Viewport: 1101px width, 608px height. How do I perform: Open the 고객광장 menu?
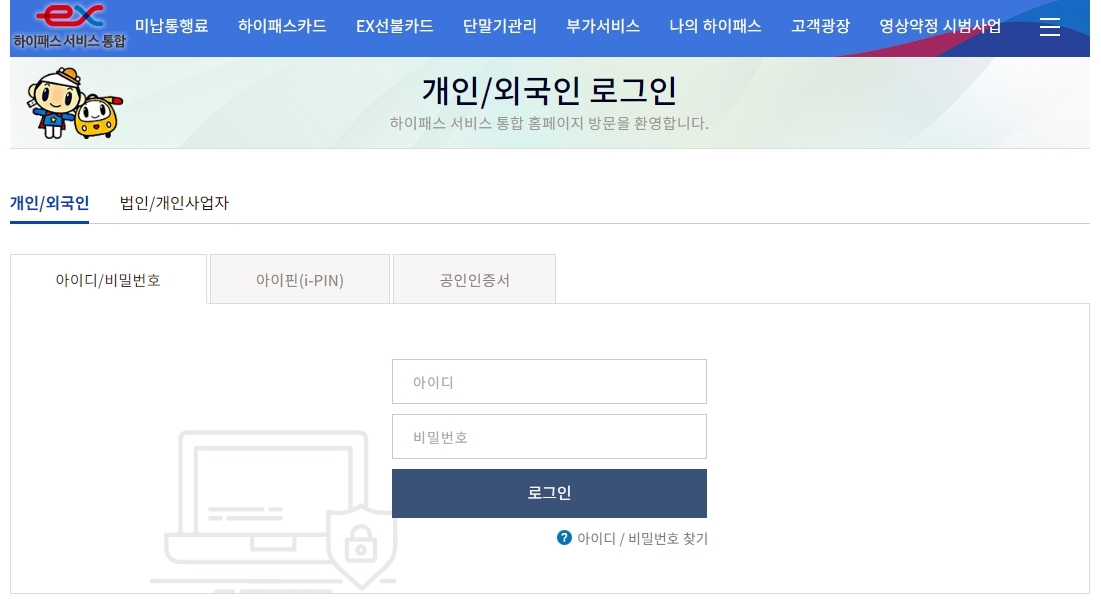tap(820, 26)
